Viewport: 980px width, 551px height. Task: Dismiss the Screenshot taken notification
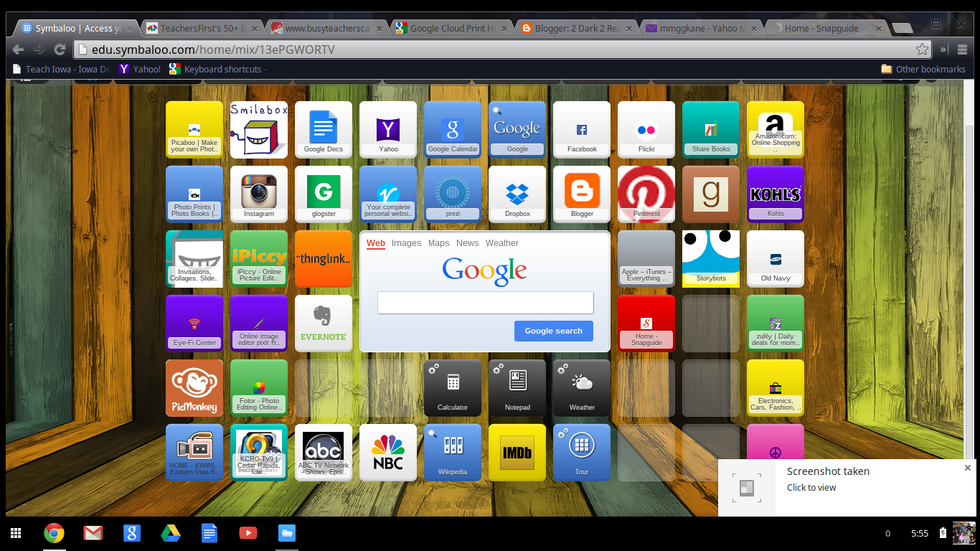pyautogui.click(x=968, y=468)
